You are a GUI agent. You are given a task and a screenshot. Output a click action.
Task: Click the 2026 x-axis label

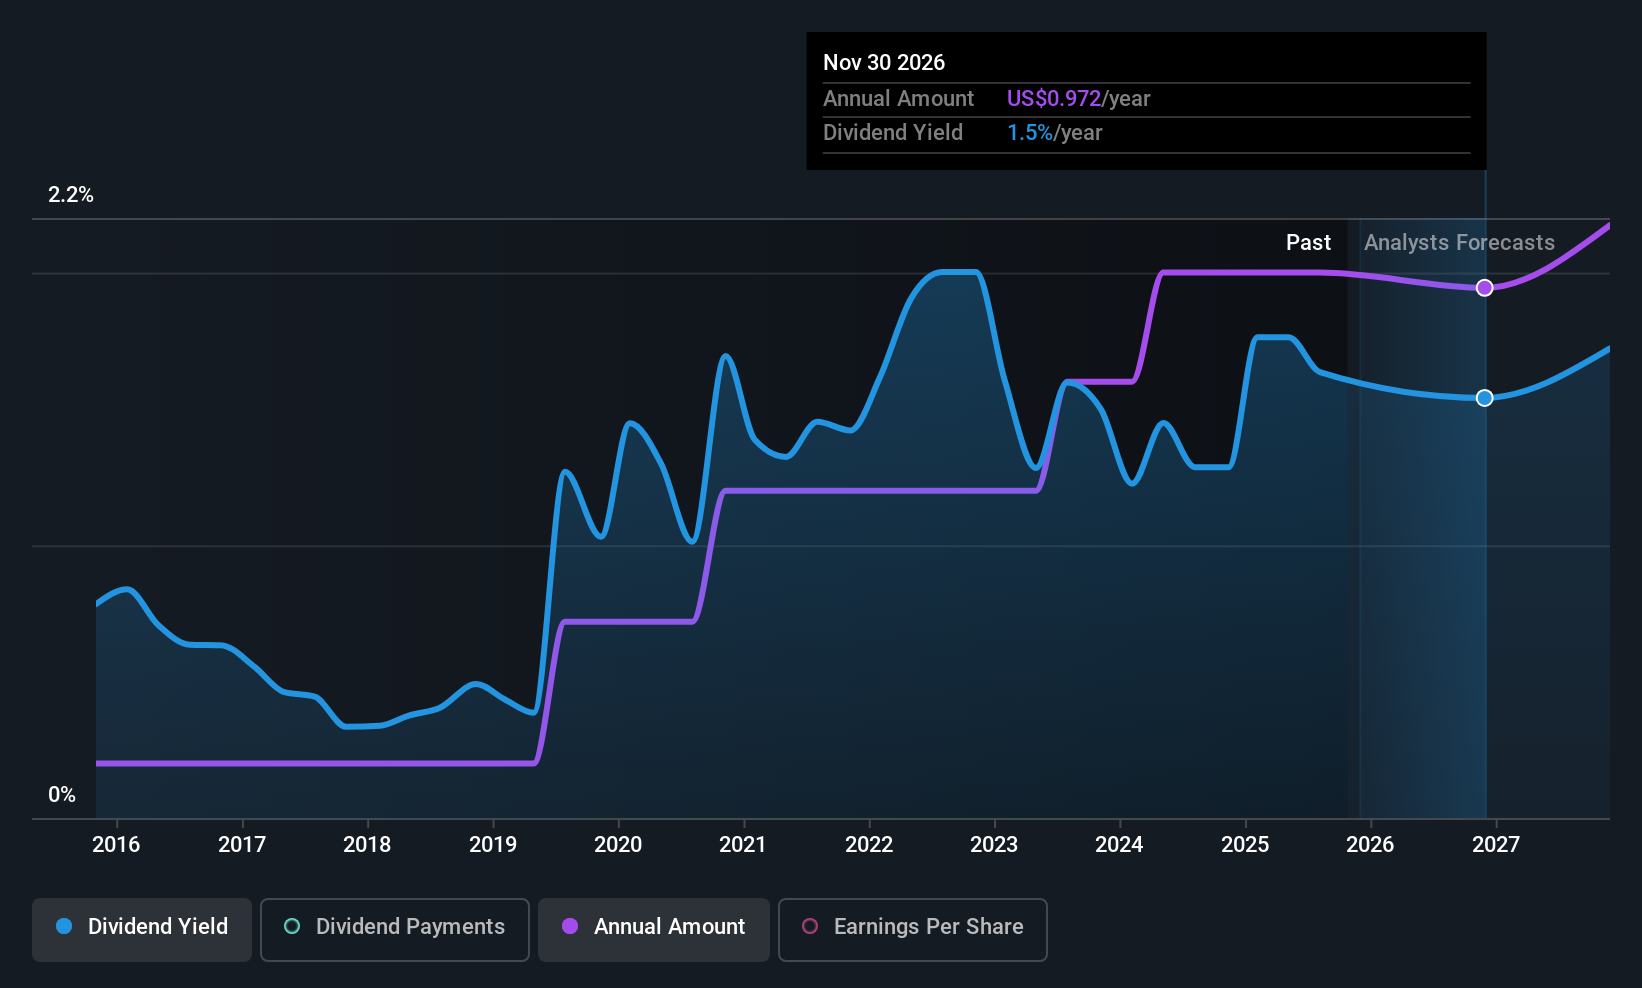tap(1370, 845)
